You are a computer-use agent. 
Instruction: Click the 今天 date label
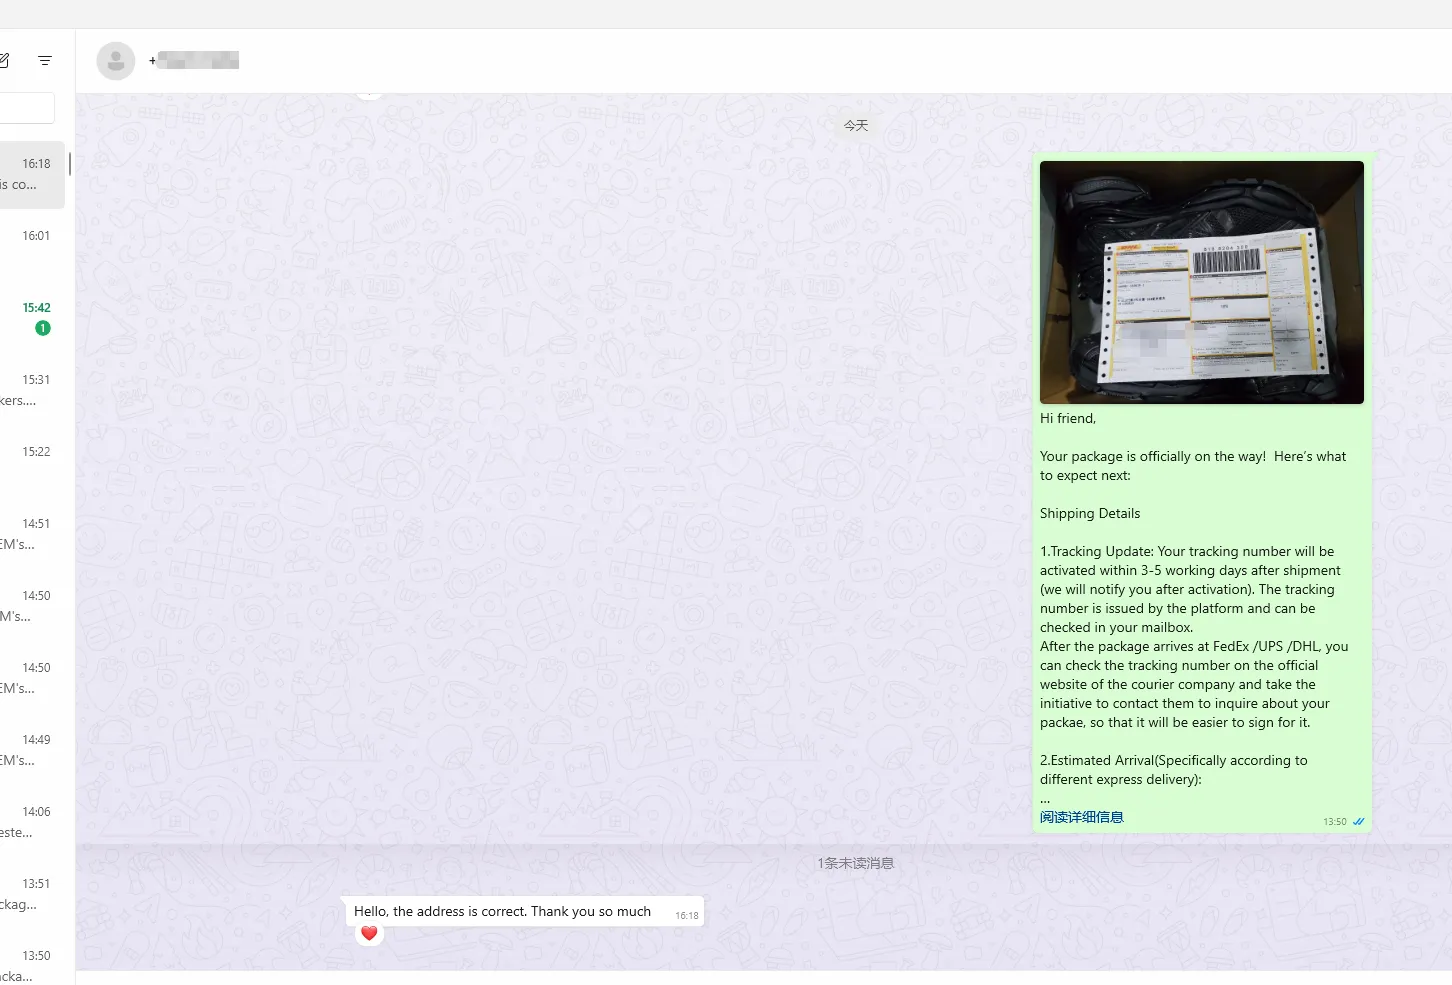[855, 125]
